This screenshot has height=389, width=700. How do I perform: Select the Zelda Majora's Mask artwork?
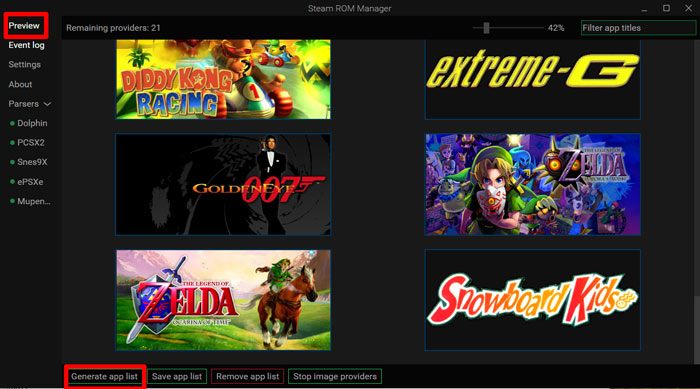pyautogui.click(x=533, y=184)
